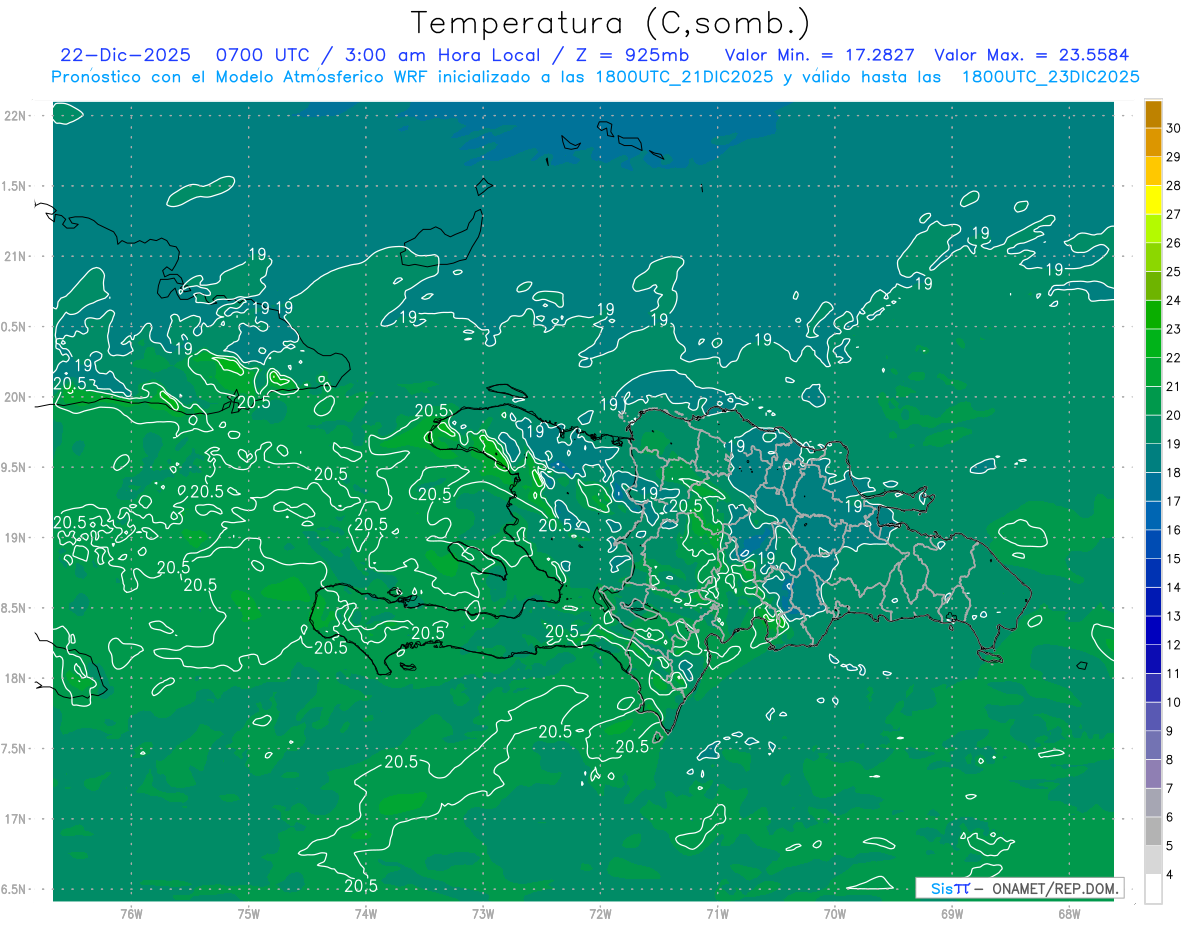Click the "SisTT - ONAMET/REP.DOM." credit label

[1019, 888]
